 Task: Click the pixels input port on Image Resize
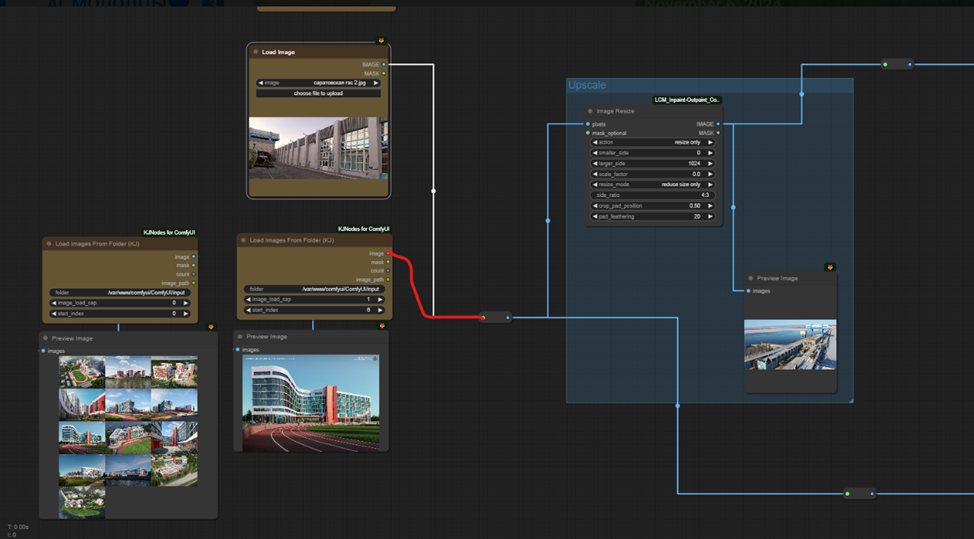pyautogui.click(x=588, y=124)
